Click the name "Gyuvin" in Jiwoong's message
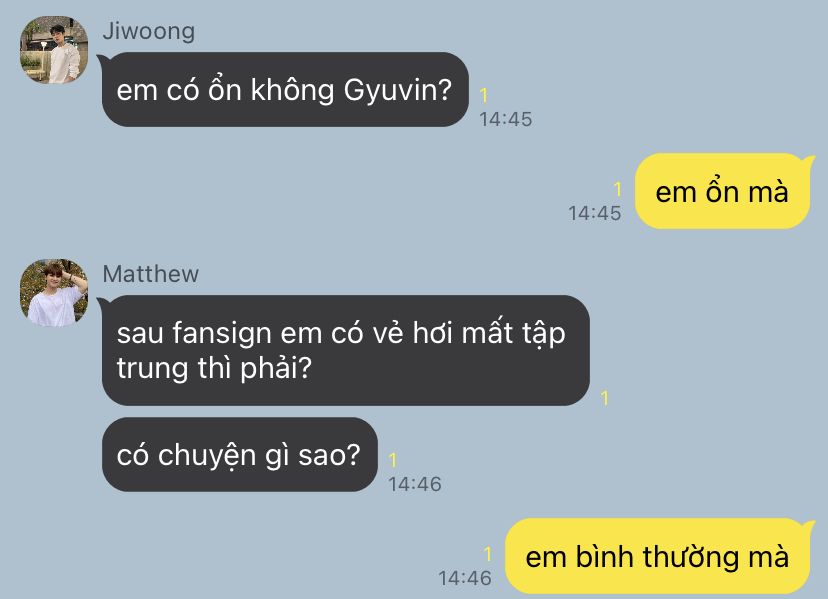 tap(398, 90)
